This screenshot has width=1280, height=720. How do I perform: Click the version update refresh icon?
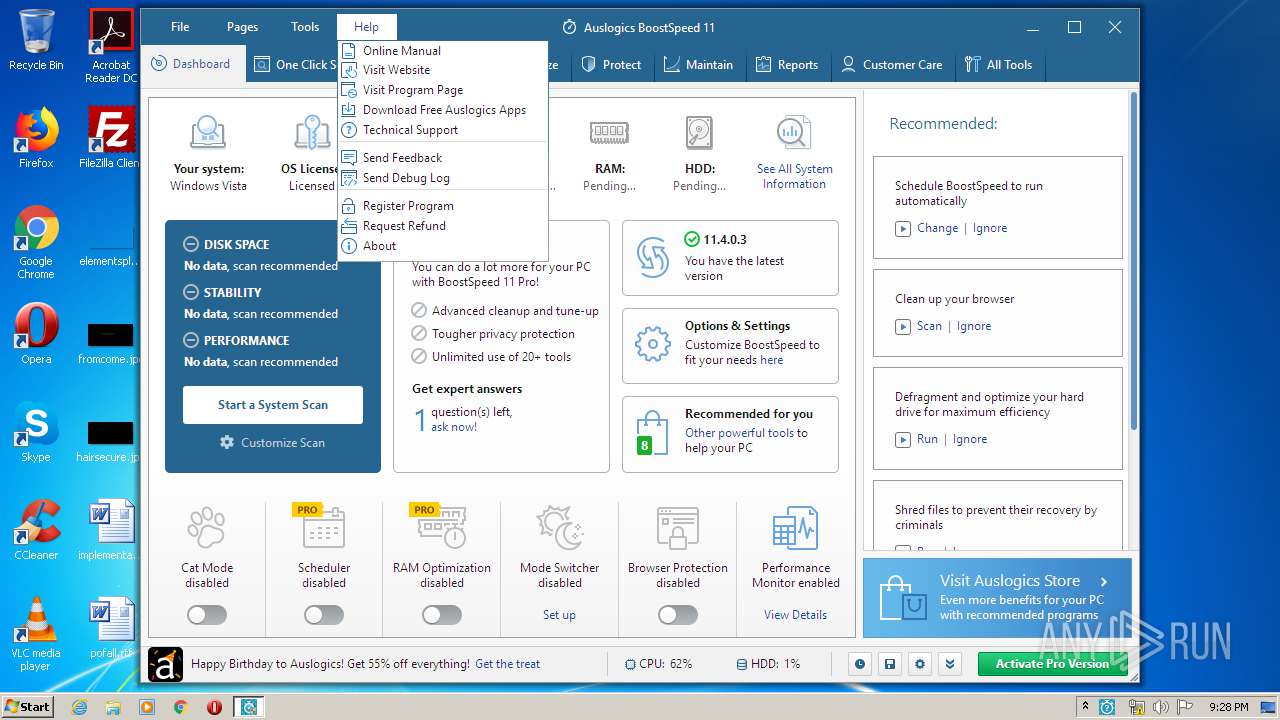[653, 257]
